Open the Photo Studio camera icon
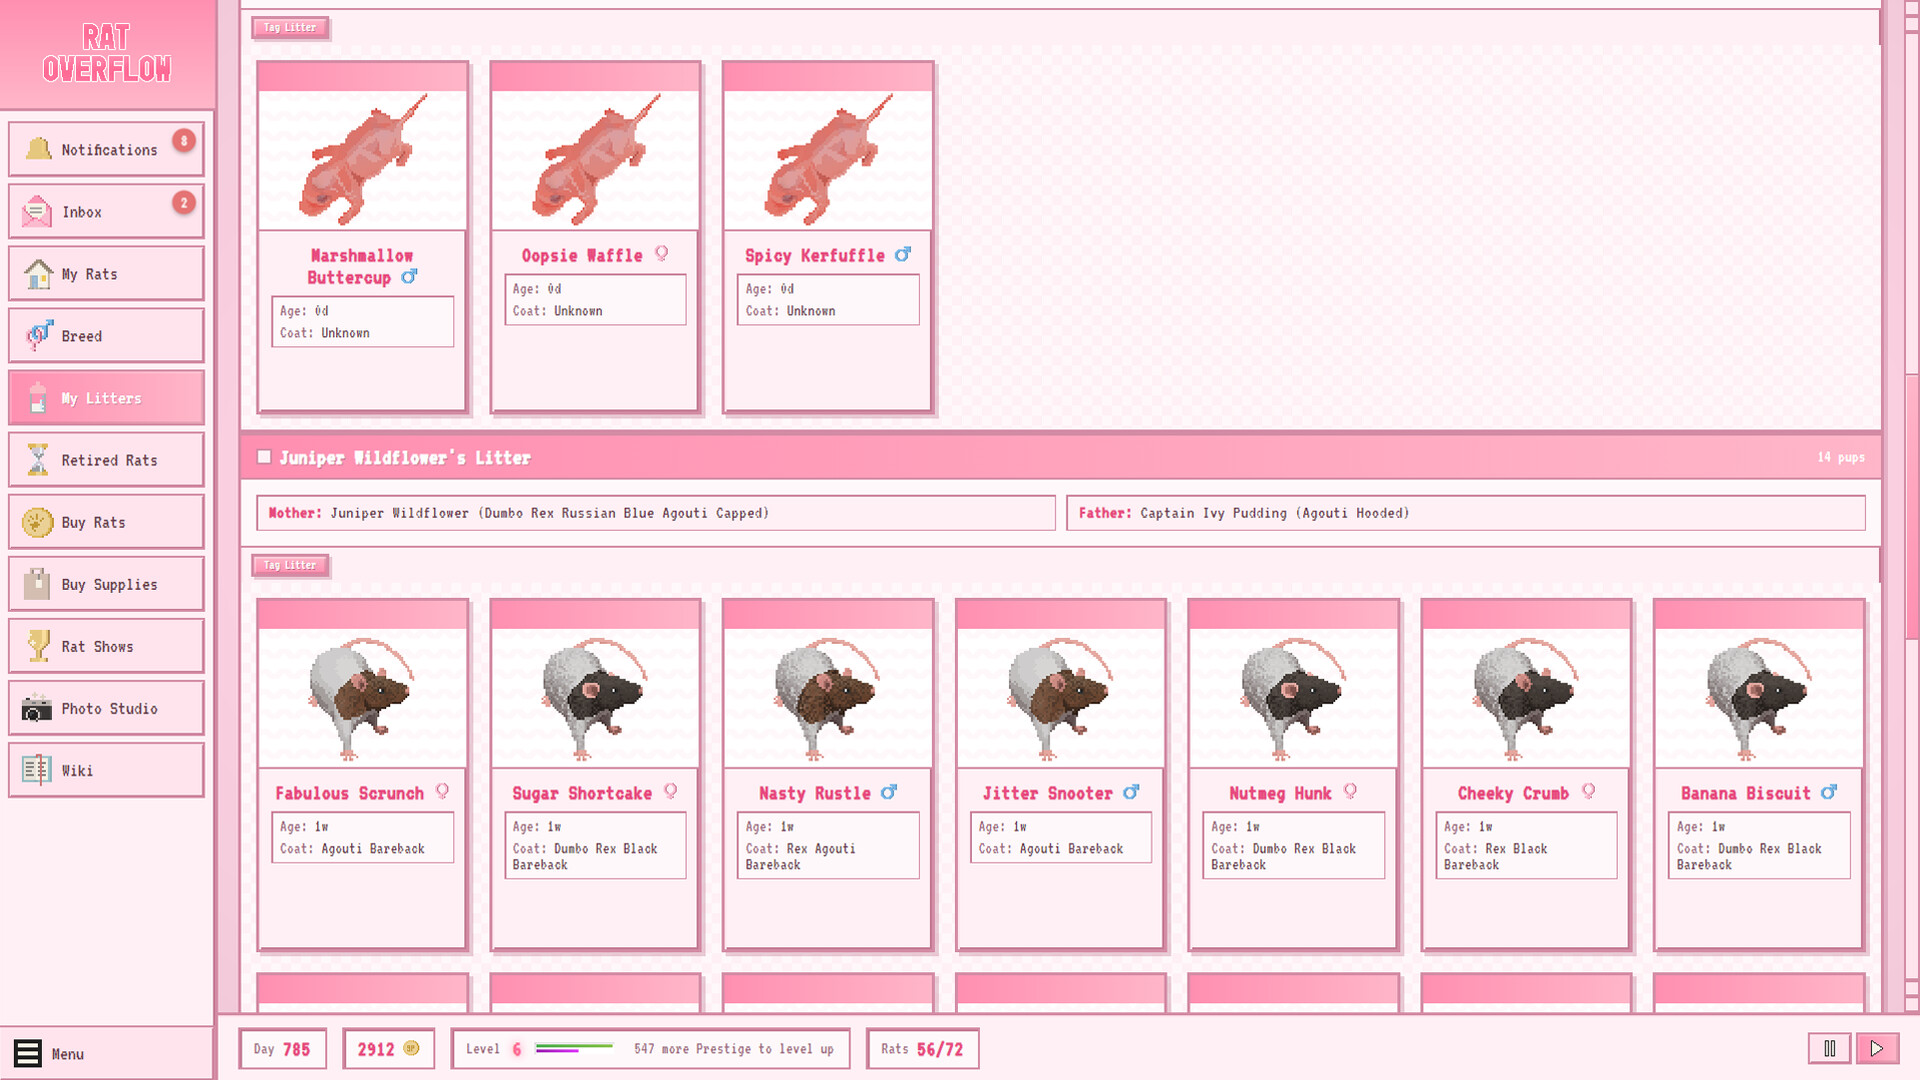This screenshot has width=1920, height=1080. pos(37,707)
